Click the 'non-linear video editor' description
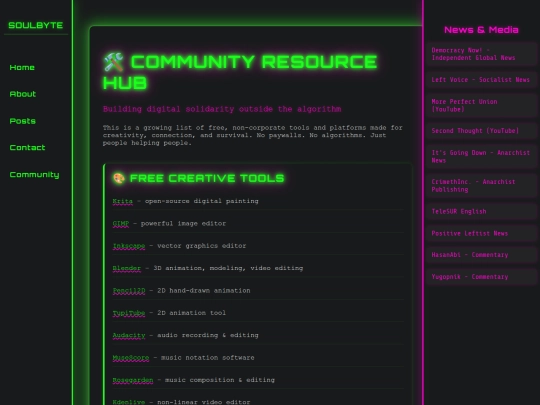Viewport: 540px width, 405px height. [204, 402]
